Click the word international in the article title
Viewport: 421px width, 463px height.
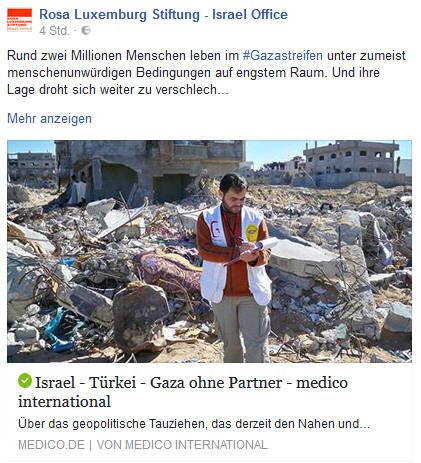click(64, 401)
